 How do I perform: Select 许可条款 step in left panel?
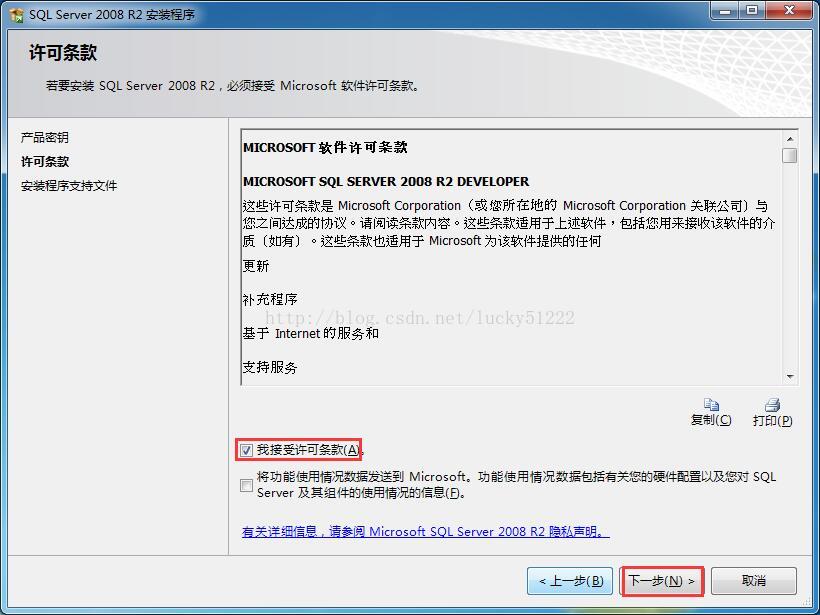[45, 162]
